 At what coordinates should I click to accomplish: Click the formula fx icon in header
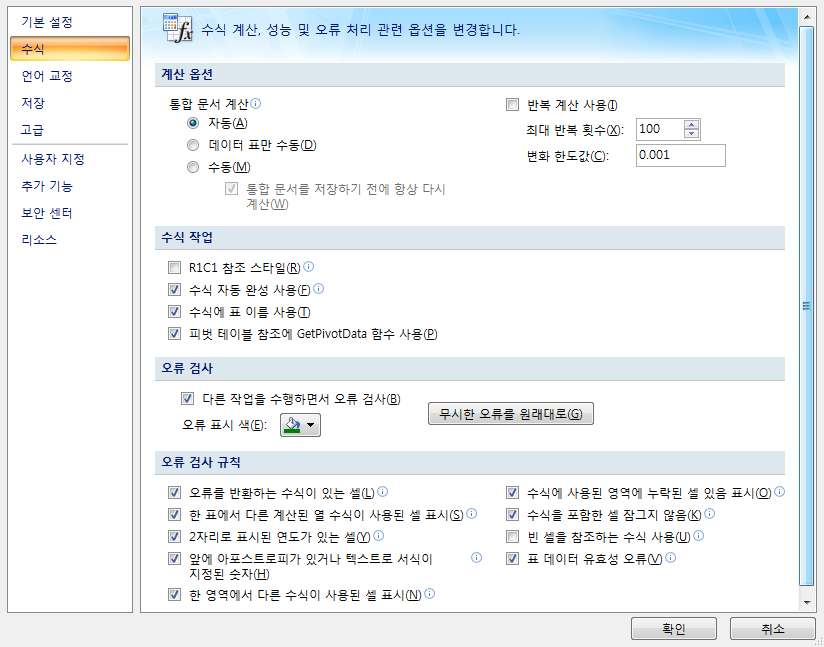click(x=178, y=28)
